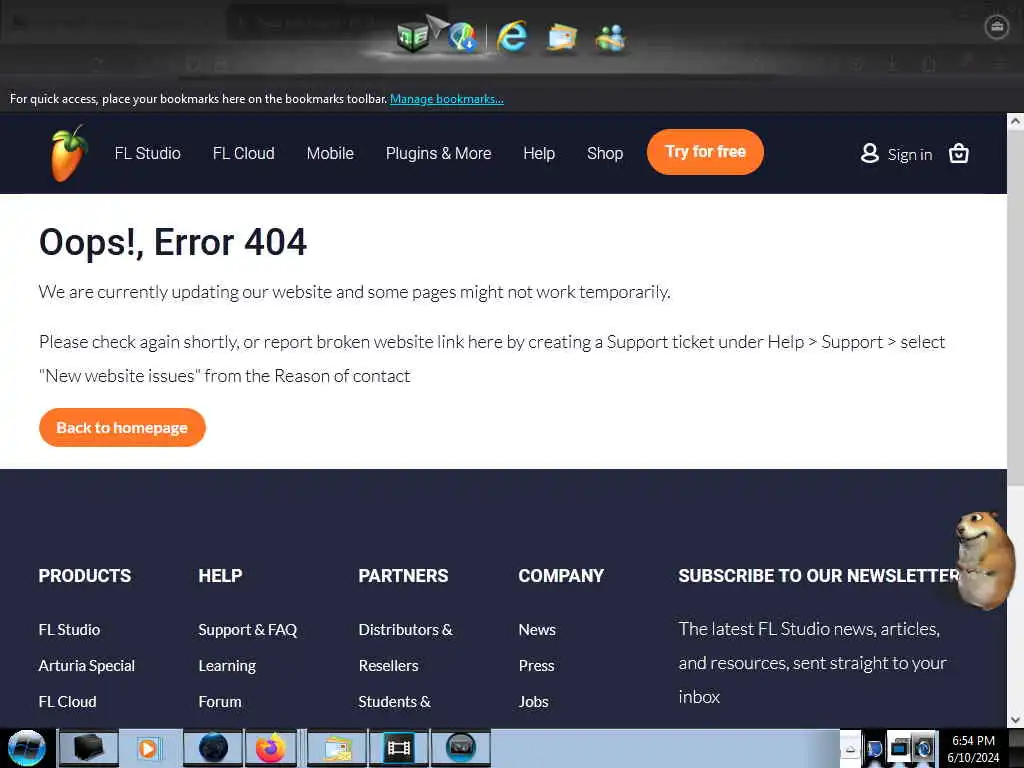Click the SUBSCRIBE TO OUR NEWSLETTER heading
Image resolution: width=1024 pixels, height=768 pixels.
pos(820,575)
